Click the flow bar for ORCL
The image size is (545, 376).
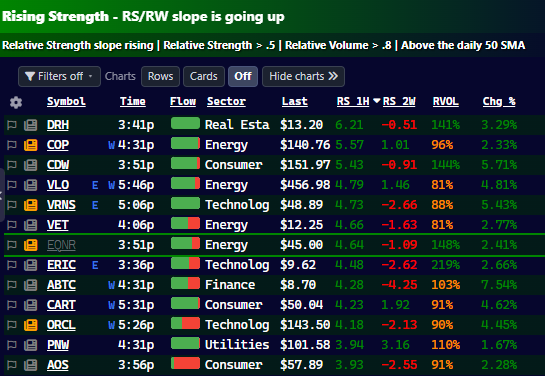[185, 323]
